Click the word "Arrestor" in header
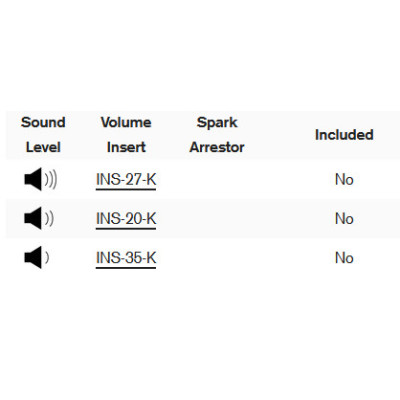The image size is (400, 400). pyautogui.click(x=217, y=147)
